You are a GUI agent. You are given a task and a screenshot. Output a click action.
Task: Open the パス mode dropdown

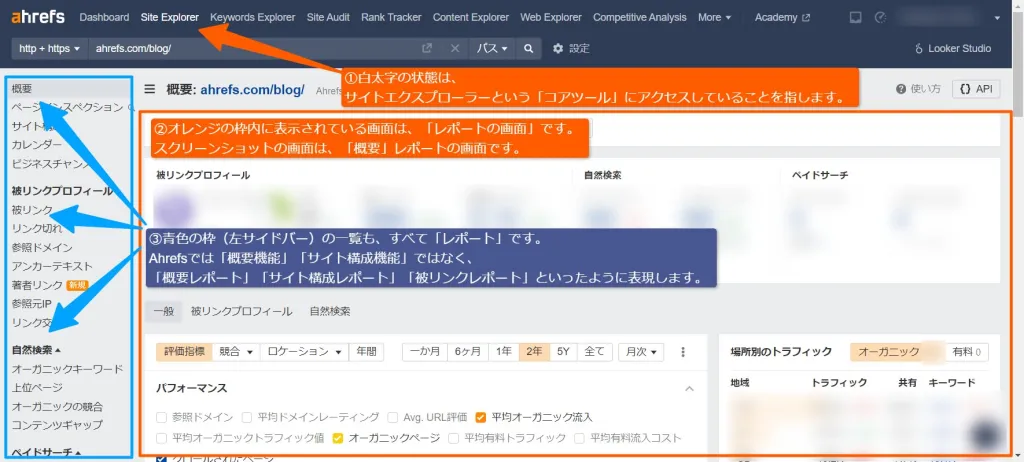click(x=491, y=48)
